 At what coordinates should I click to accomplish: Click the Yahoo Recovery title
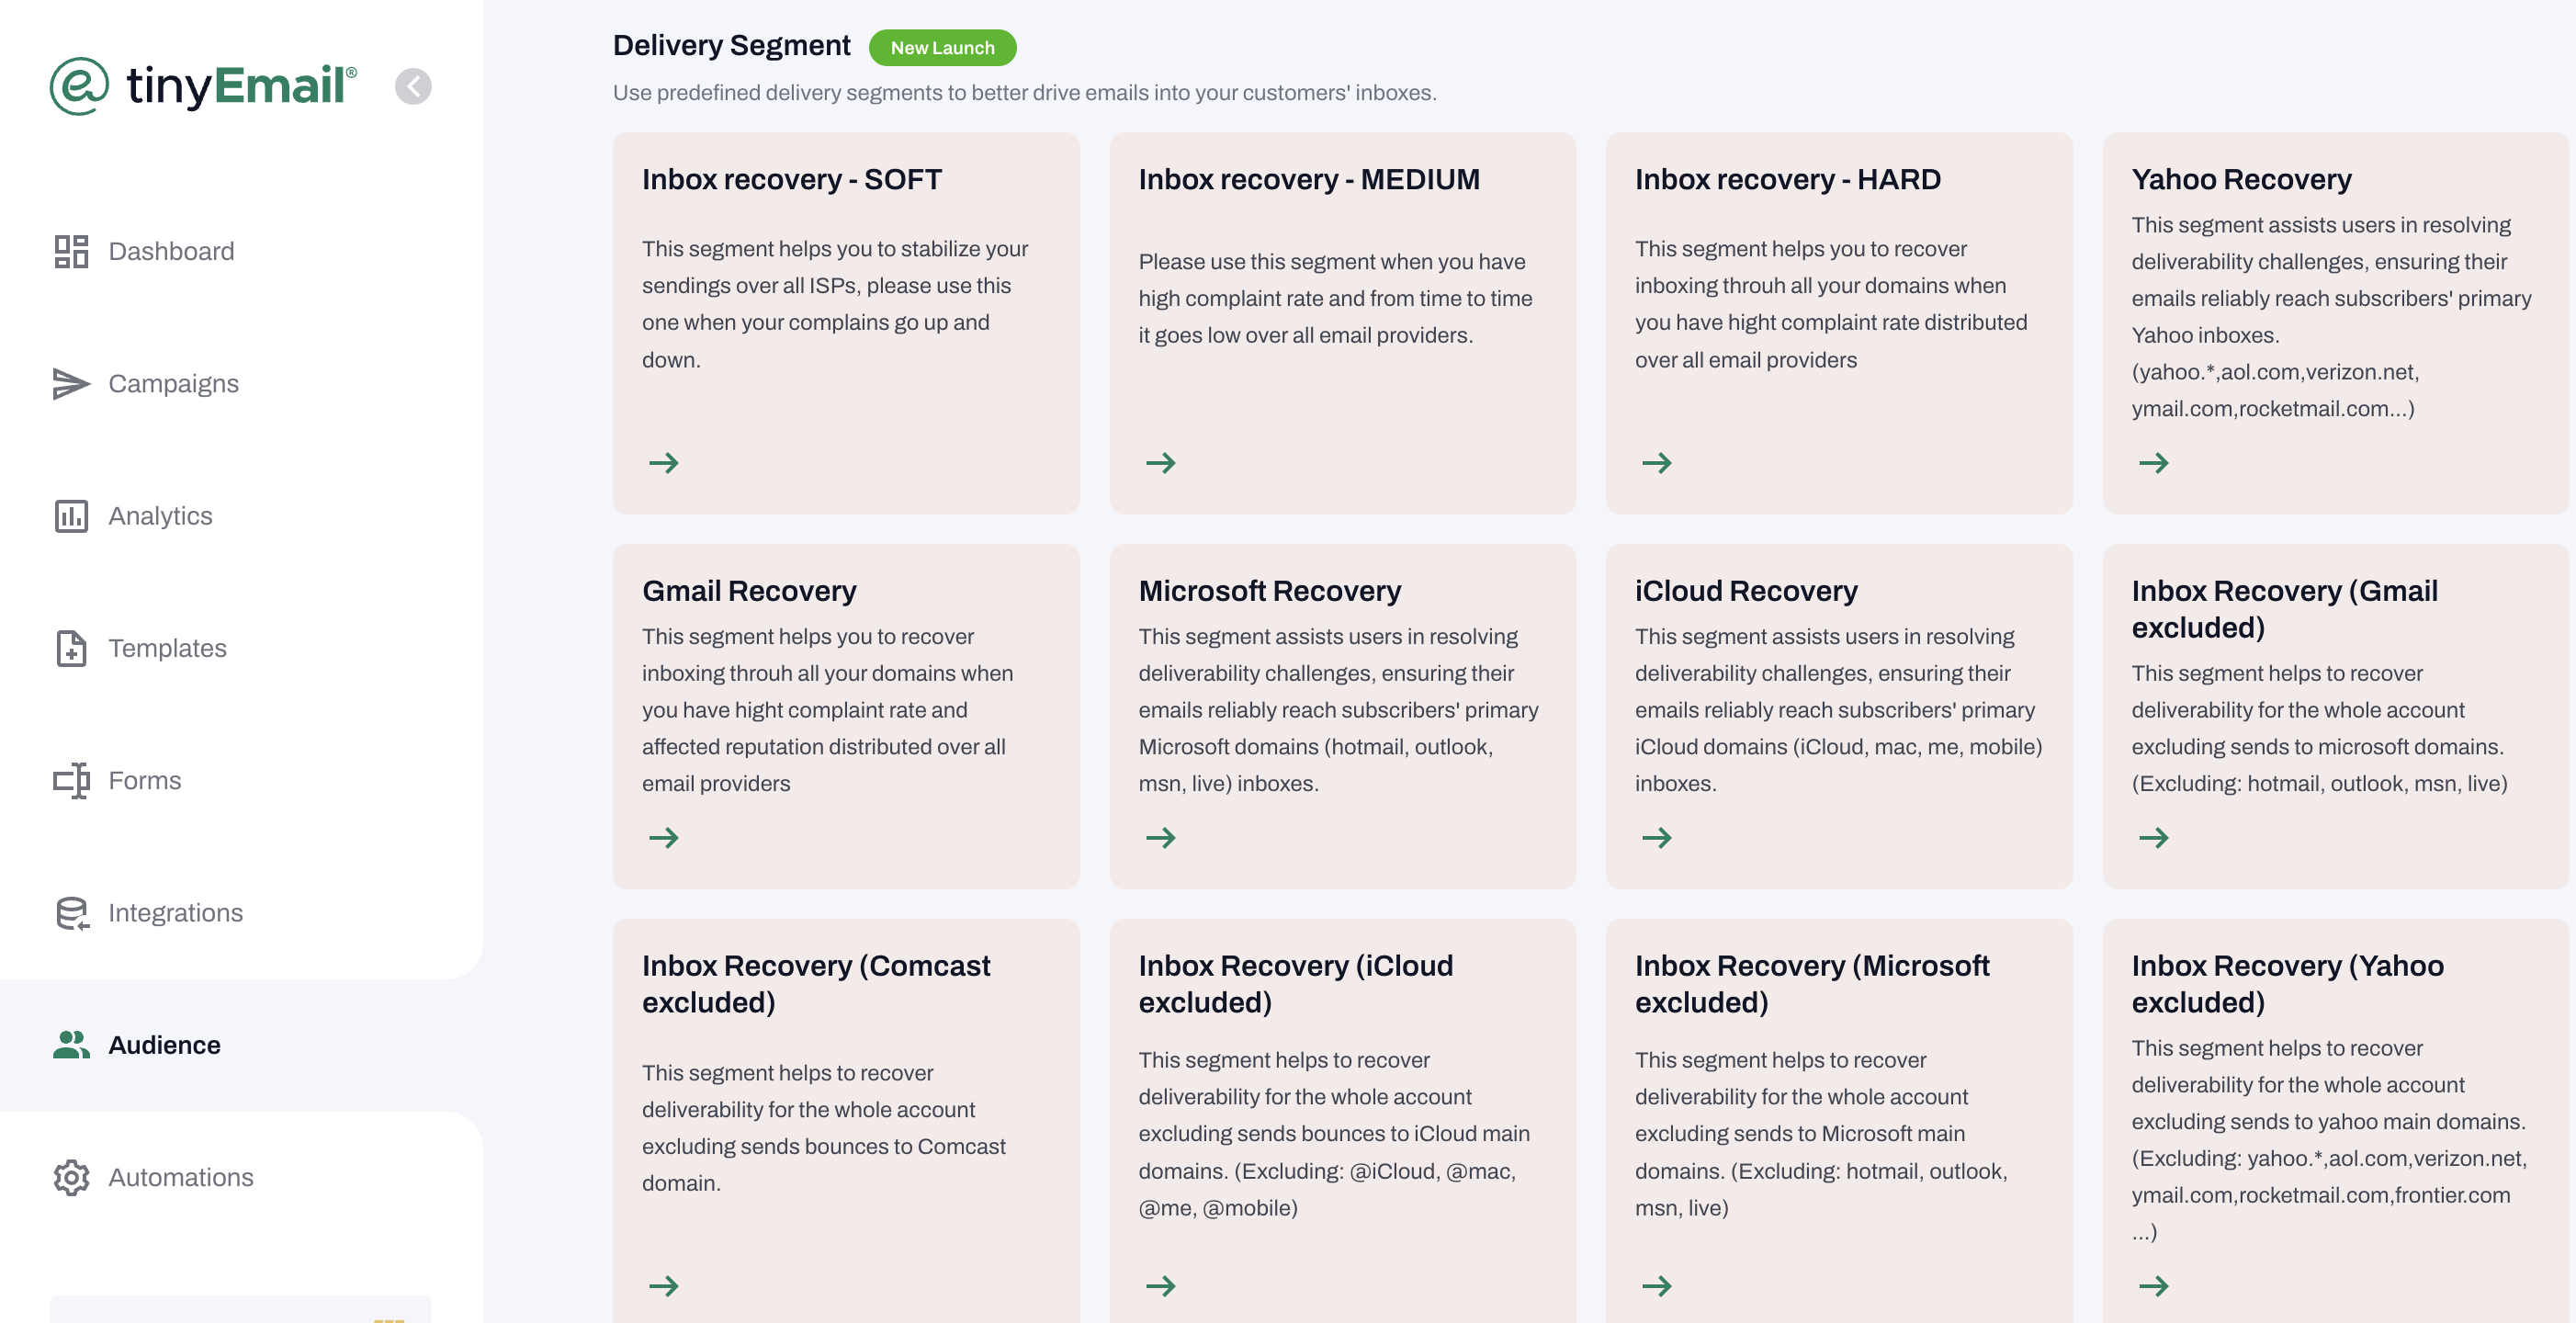2241,180
